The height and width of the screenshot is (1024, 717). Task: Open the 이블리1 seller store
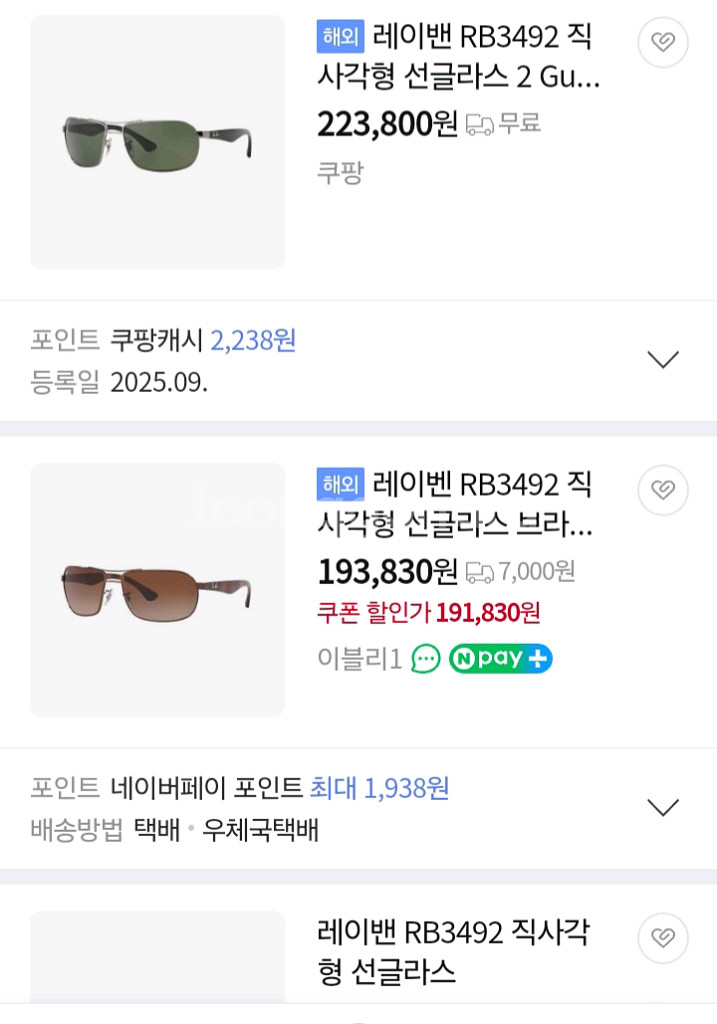coord(359,659)
